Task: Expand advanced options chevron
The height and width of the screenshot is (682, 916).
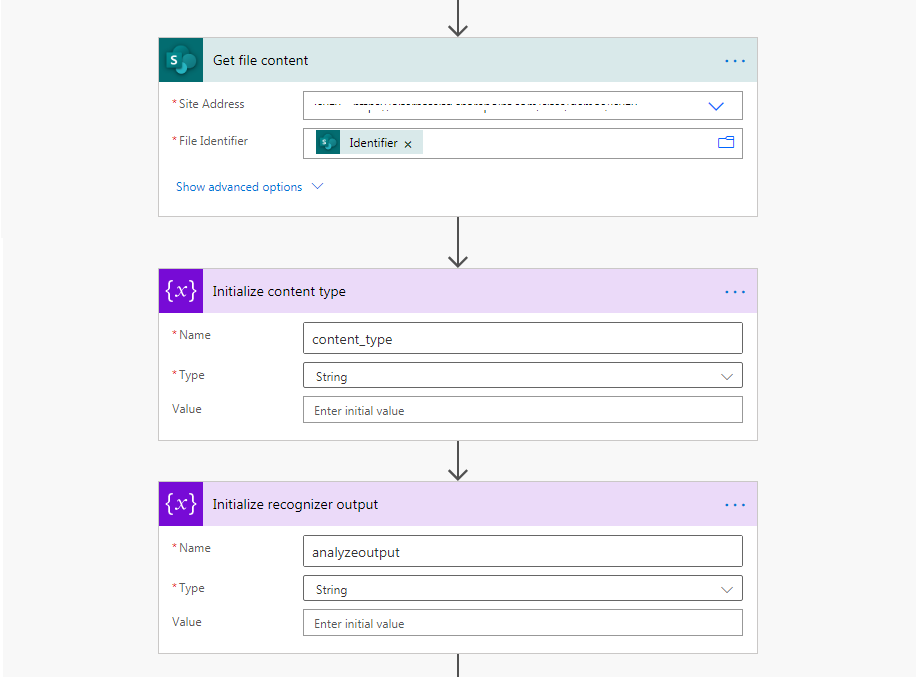Action: point(317,186)
